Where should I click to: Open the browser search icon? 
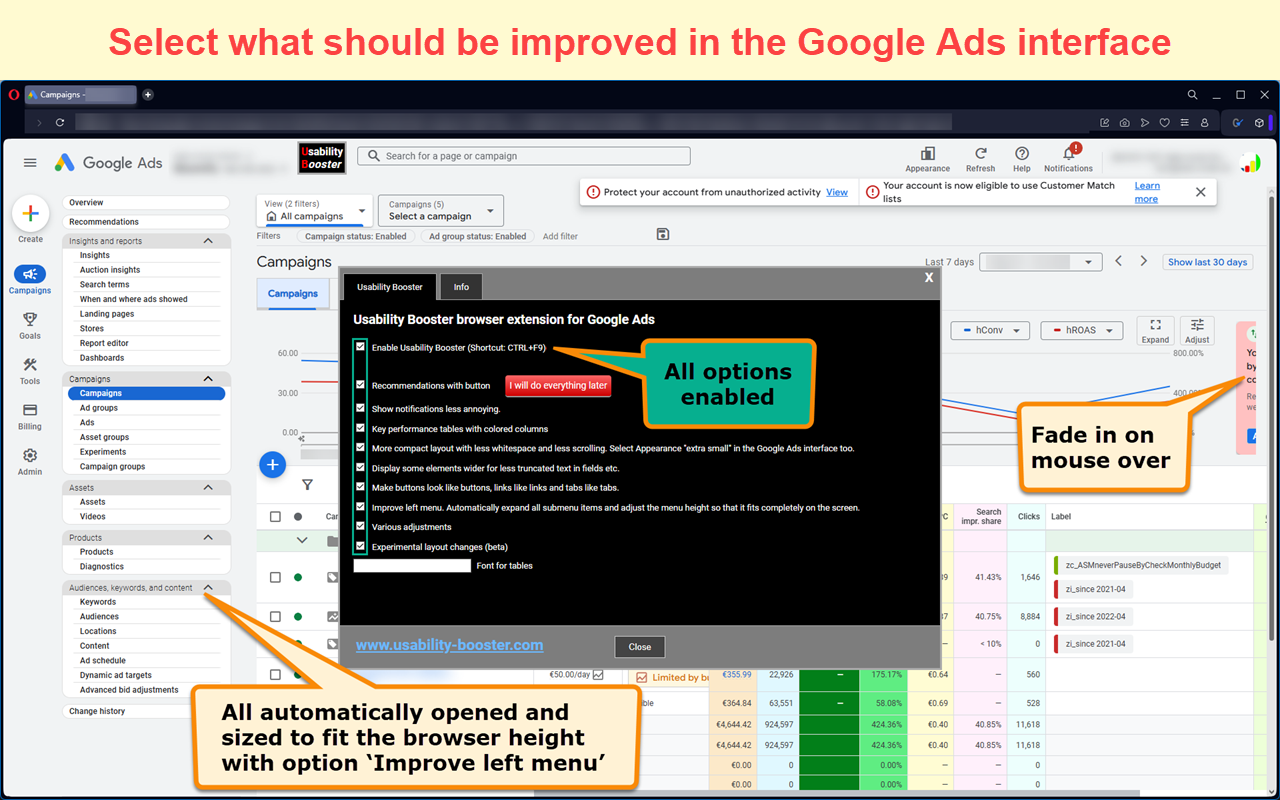tap(1193, 95)
